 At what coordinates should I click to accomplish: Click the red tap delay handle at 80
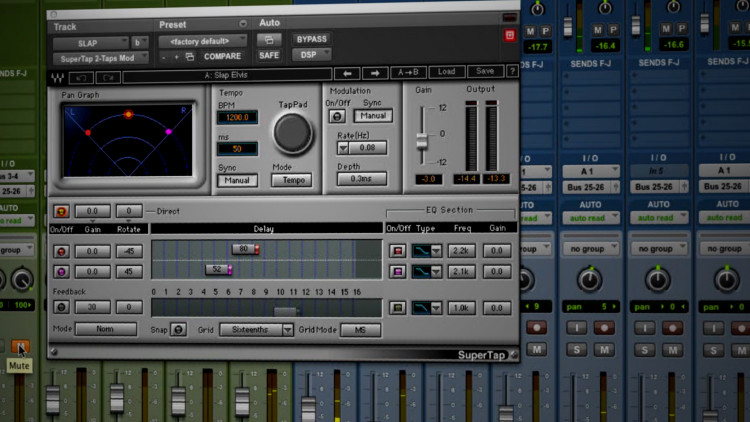coord(245,249)
